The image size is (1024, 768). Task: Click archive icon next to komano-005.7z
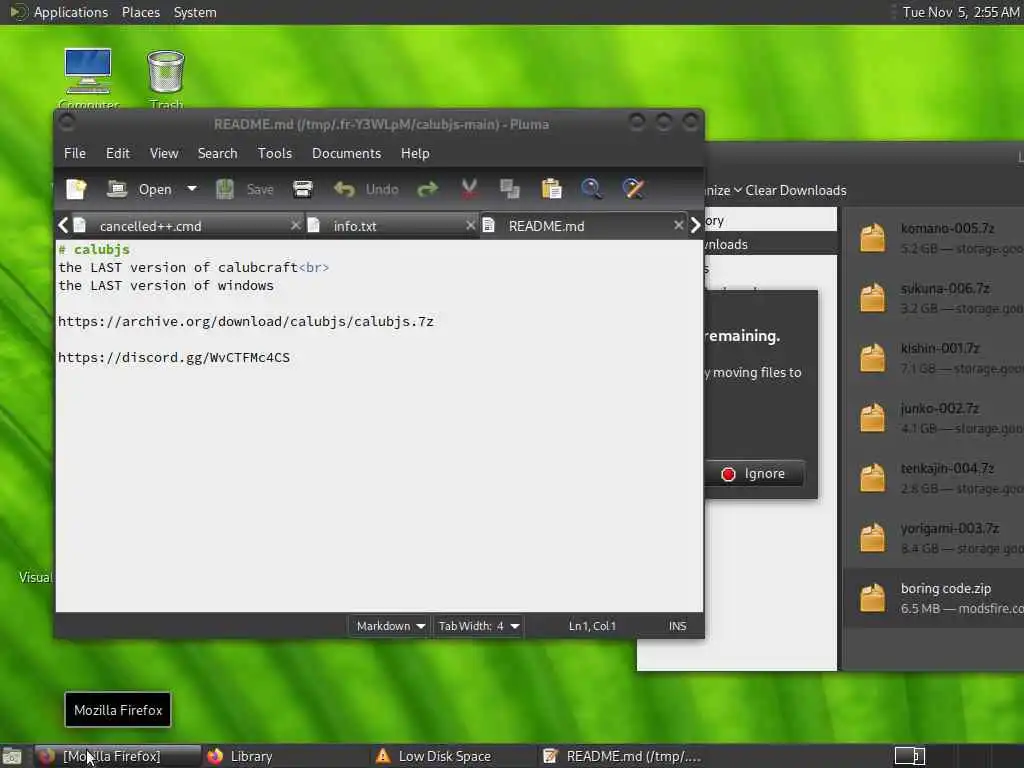click(x=872, y=237)
